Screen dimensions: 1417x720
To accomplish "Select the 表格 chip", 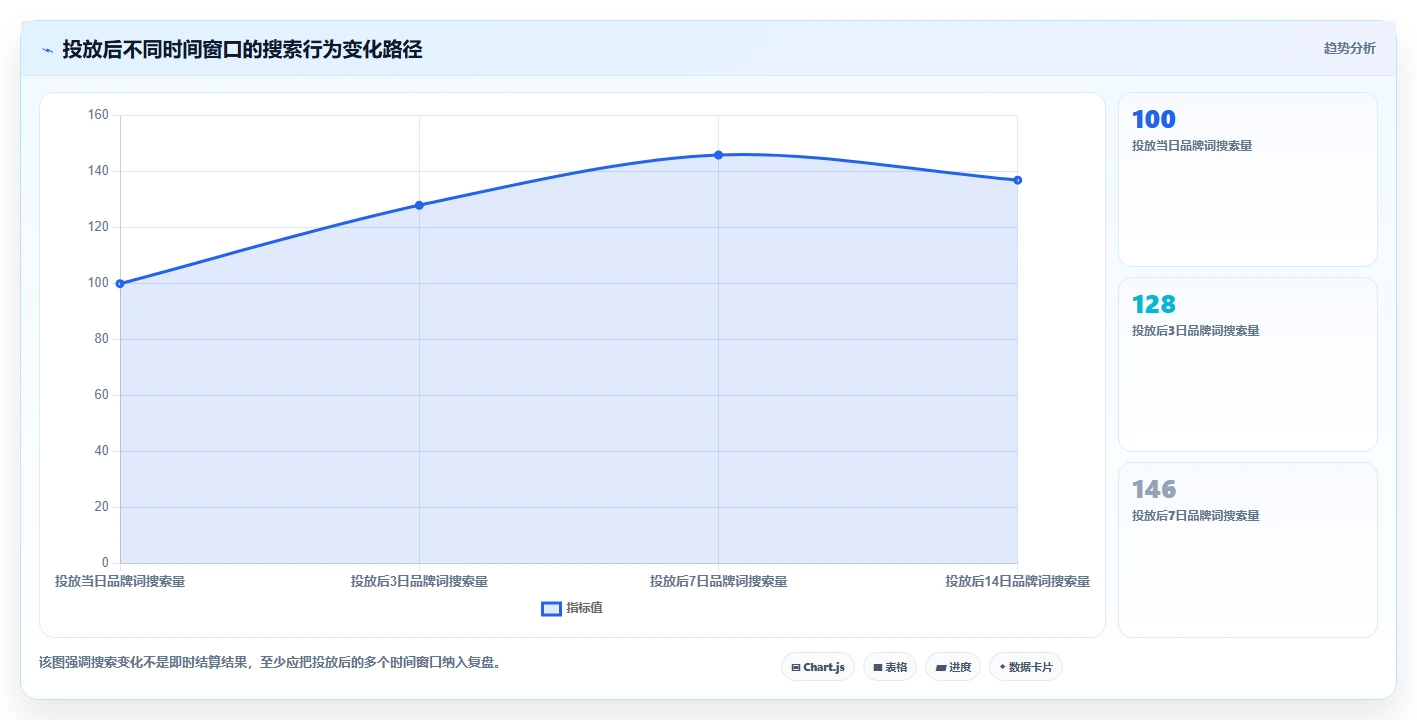I will [x=890, y=667].
